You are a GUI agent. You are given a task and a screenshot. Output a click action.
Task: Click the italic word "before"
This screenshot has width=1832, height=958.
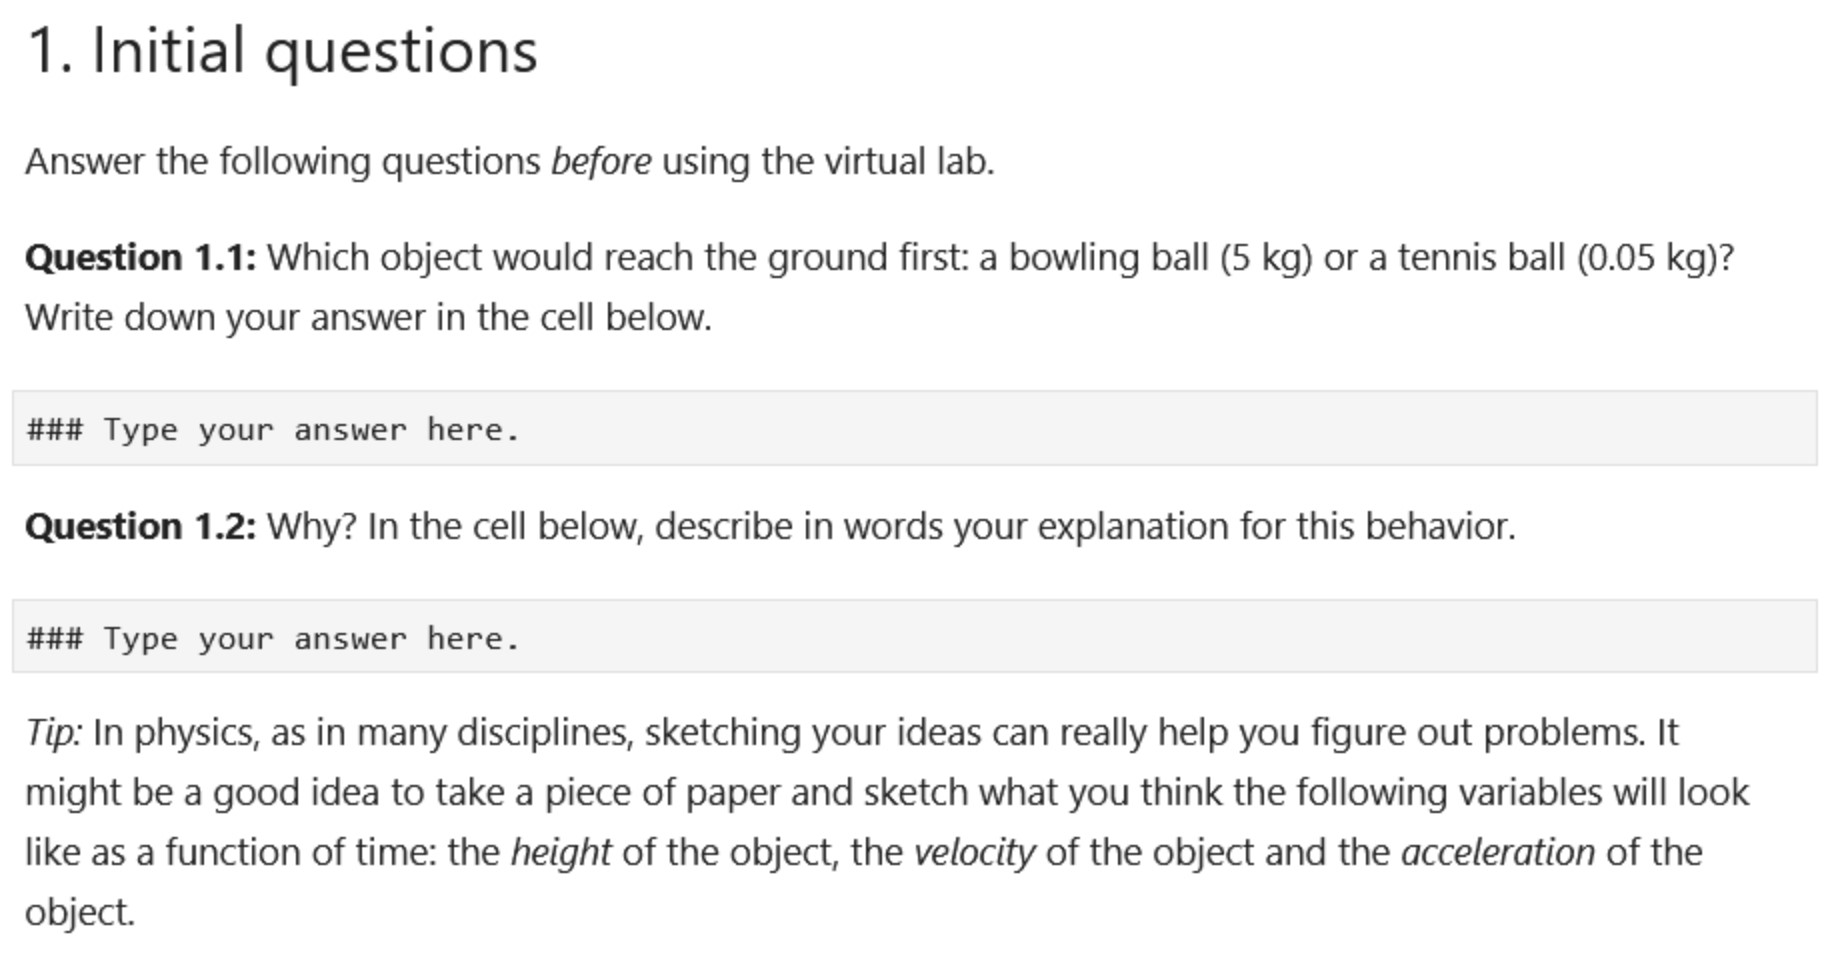click(x=601, y=161)
